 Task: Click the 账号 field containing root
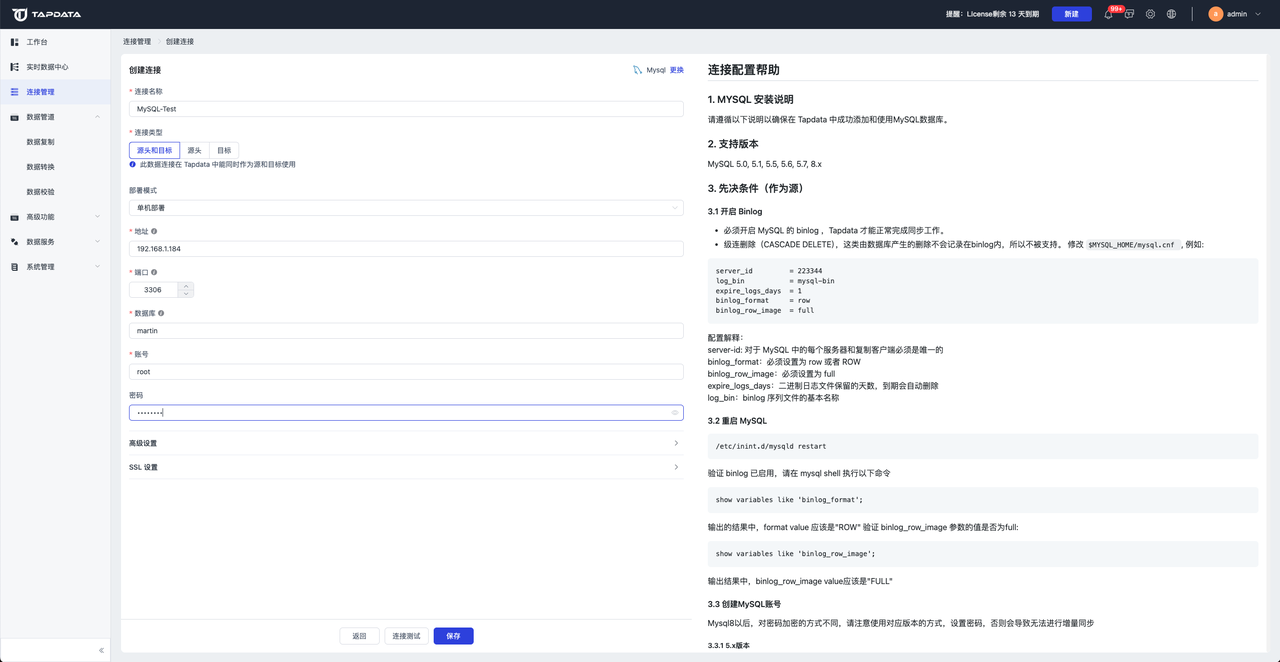(406, 372)
